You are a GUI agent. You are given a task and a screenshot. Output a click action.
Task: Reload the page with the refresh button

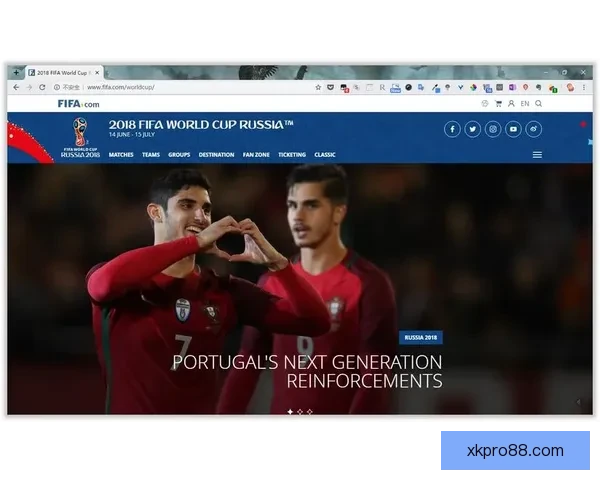pyautogui.click(x=42, y=87)
